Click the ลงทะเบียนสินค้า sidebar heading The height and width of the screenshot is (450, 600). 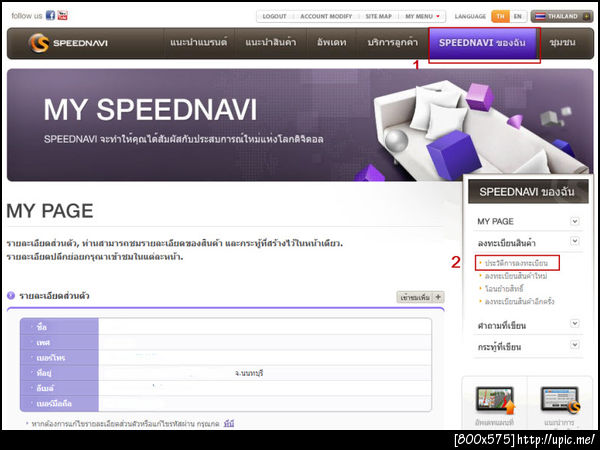tap(506, 243)
